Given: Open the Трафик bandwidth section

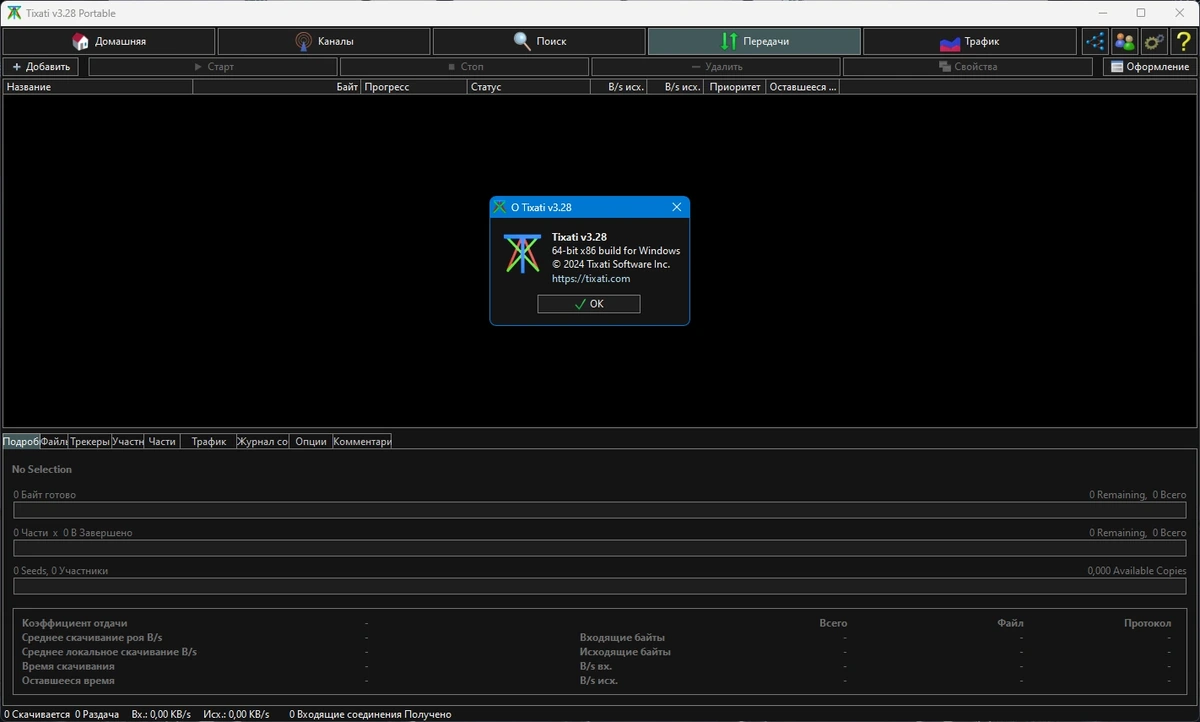Looking at the screenshot, I should point(969,41).
